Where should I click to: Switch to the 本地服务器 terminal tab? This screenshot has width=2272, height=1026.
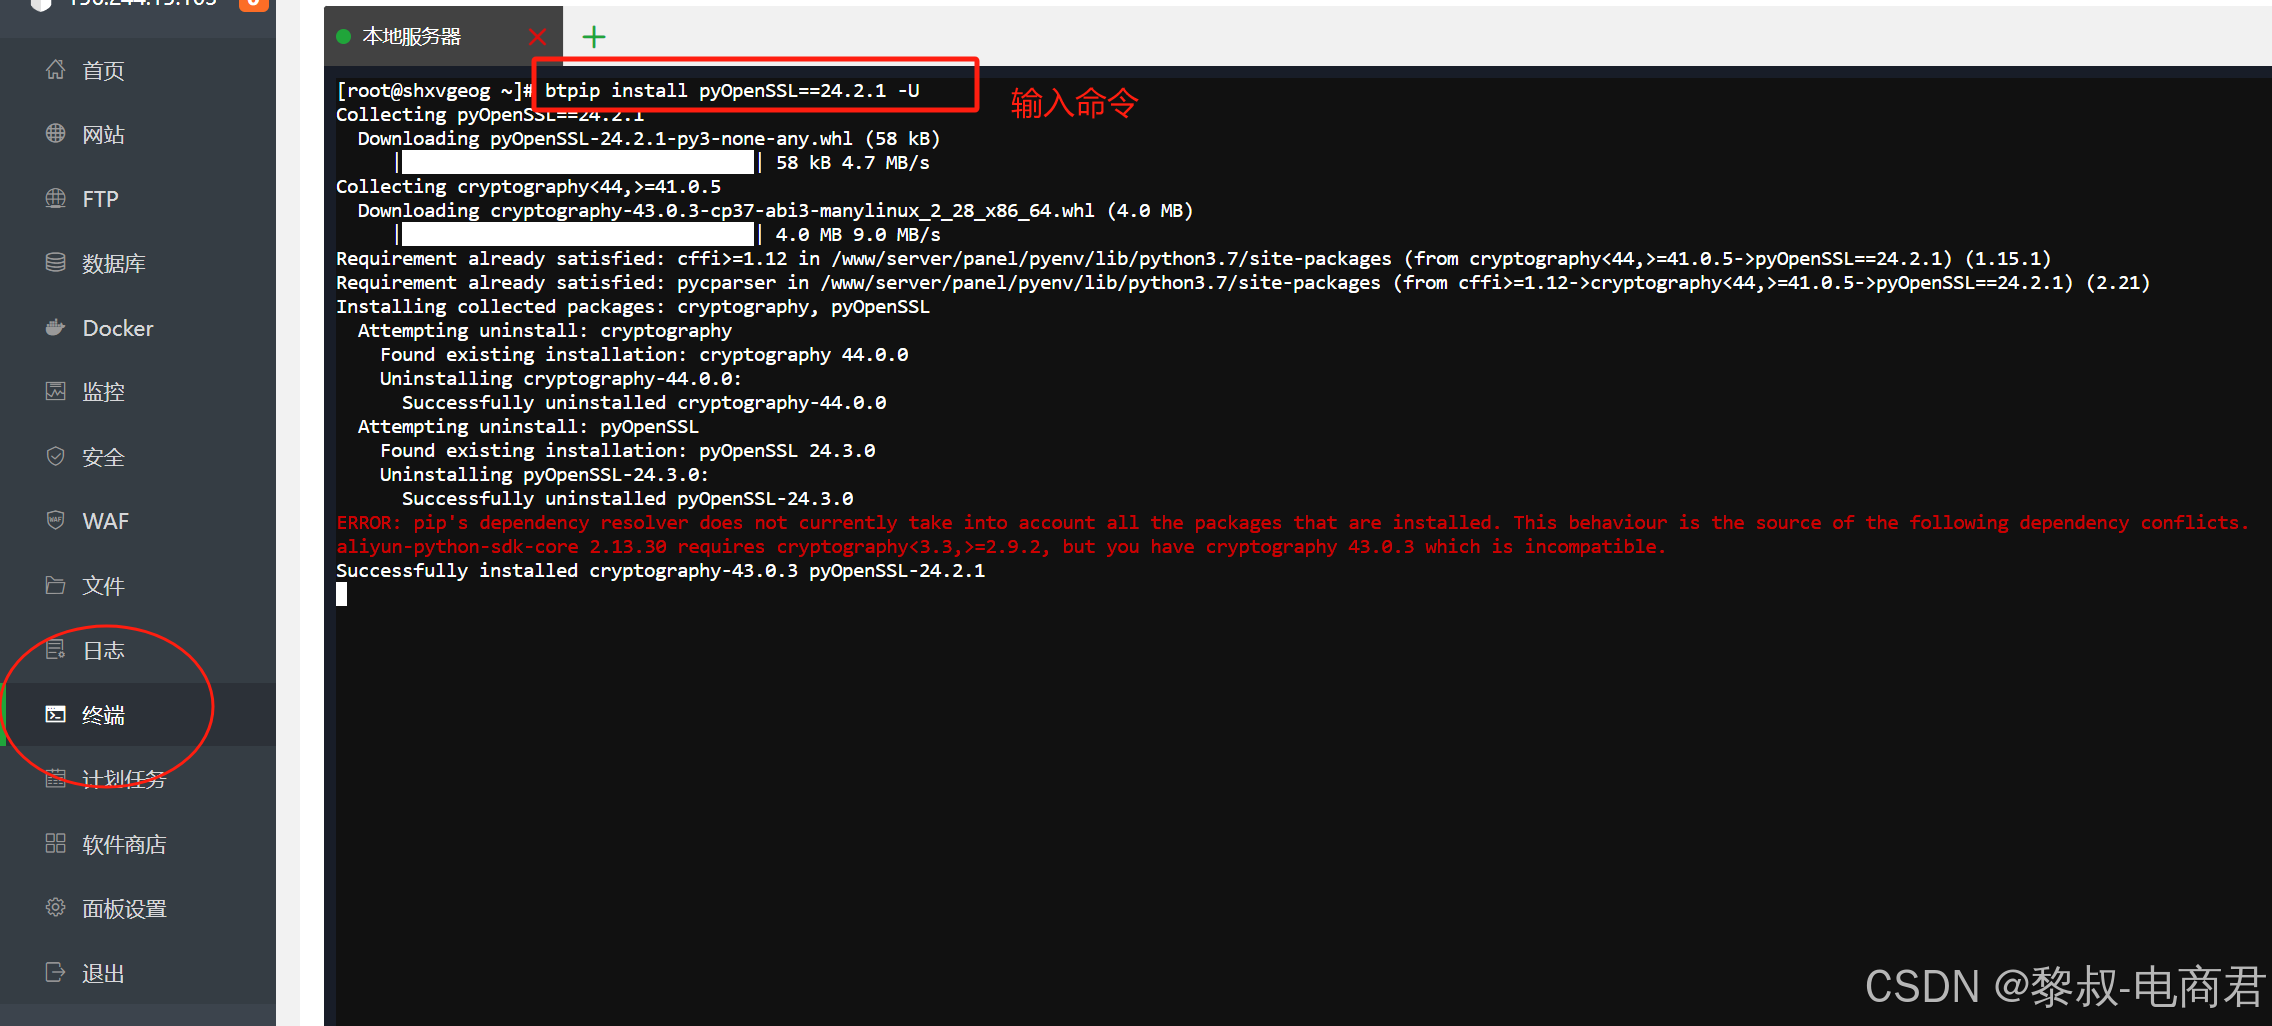point(412,35)
